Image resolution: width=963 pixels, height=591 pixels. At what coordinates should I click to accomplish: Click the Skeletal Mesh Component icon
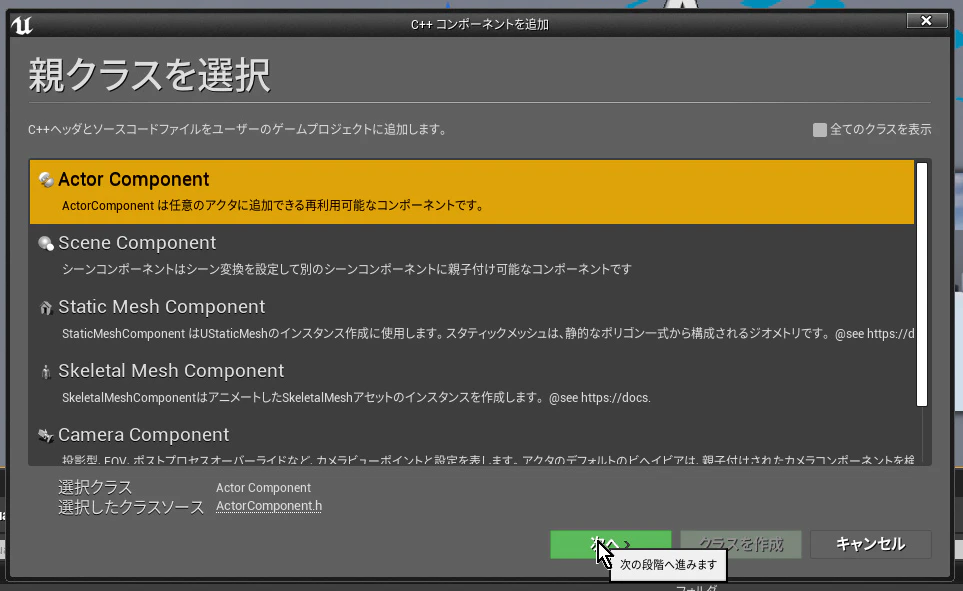[x=46, y=371]
